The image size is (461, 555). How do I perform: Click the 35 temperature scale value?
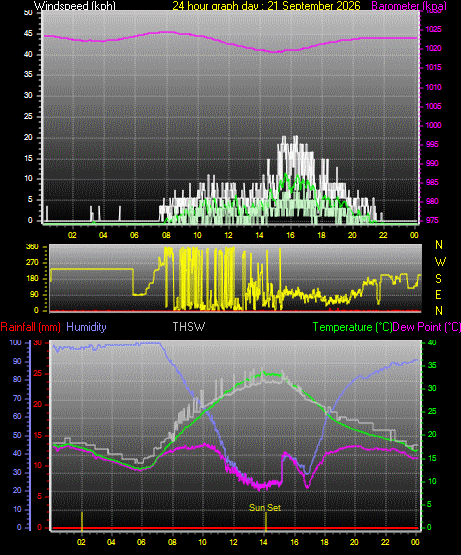[432, 366]
